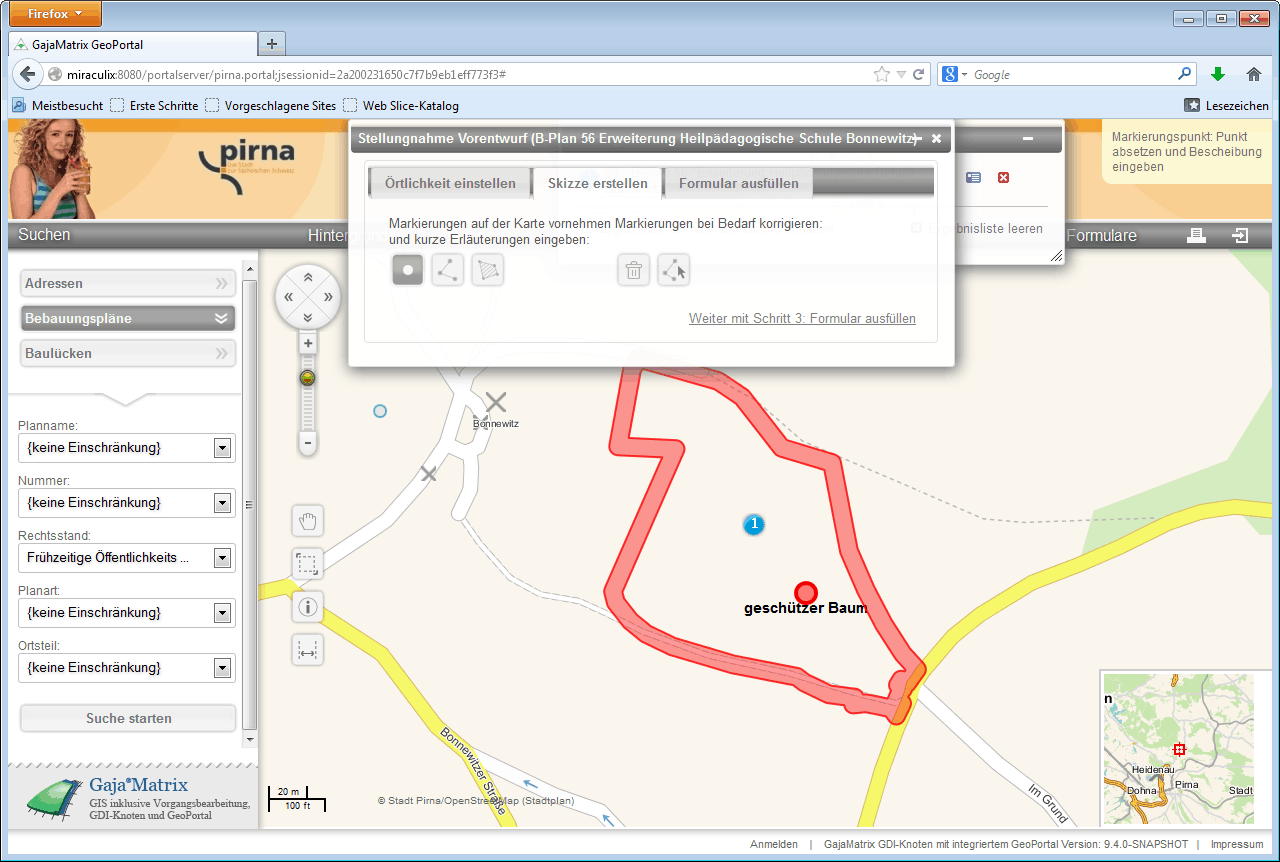Switch to the Örtlichkeit einstellen tab

pyautogui.click(x=450, y=184)
